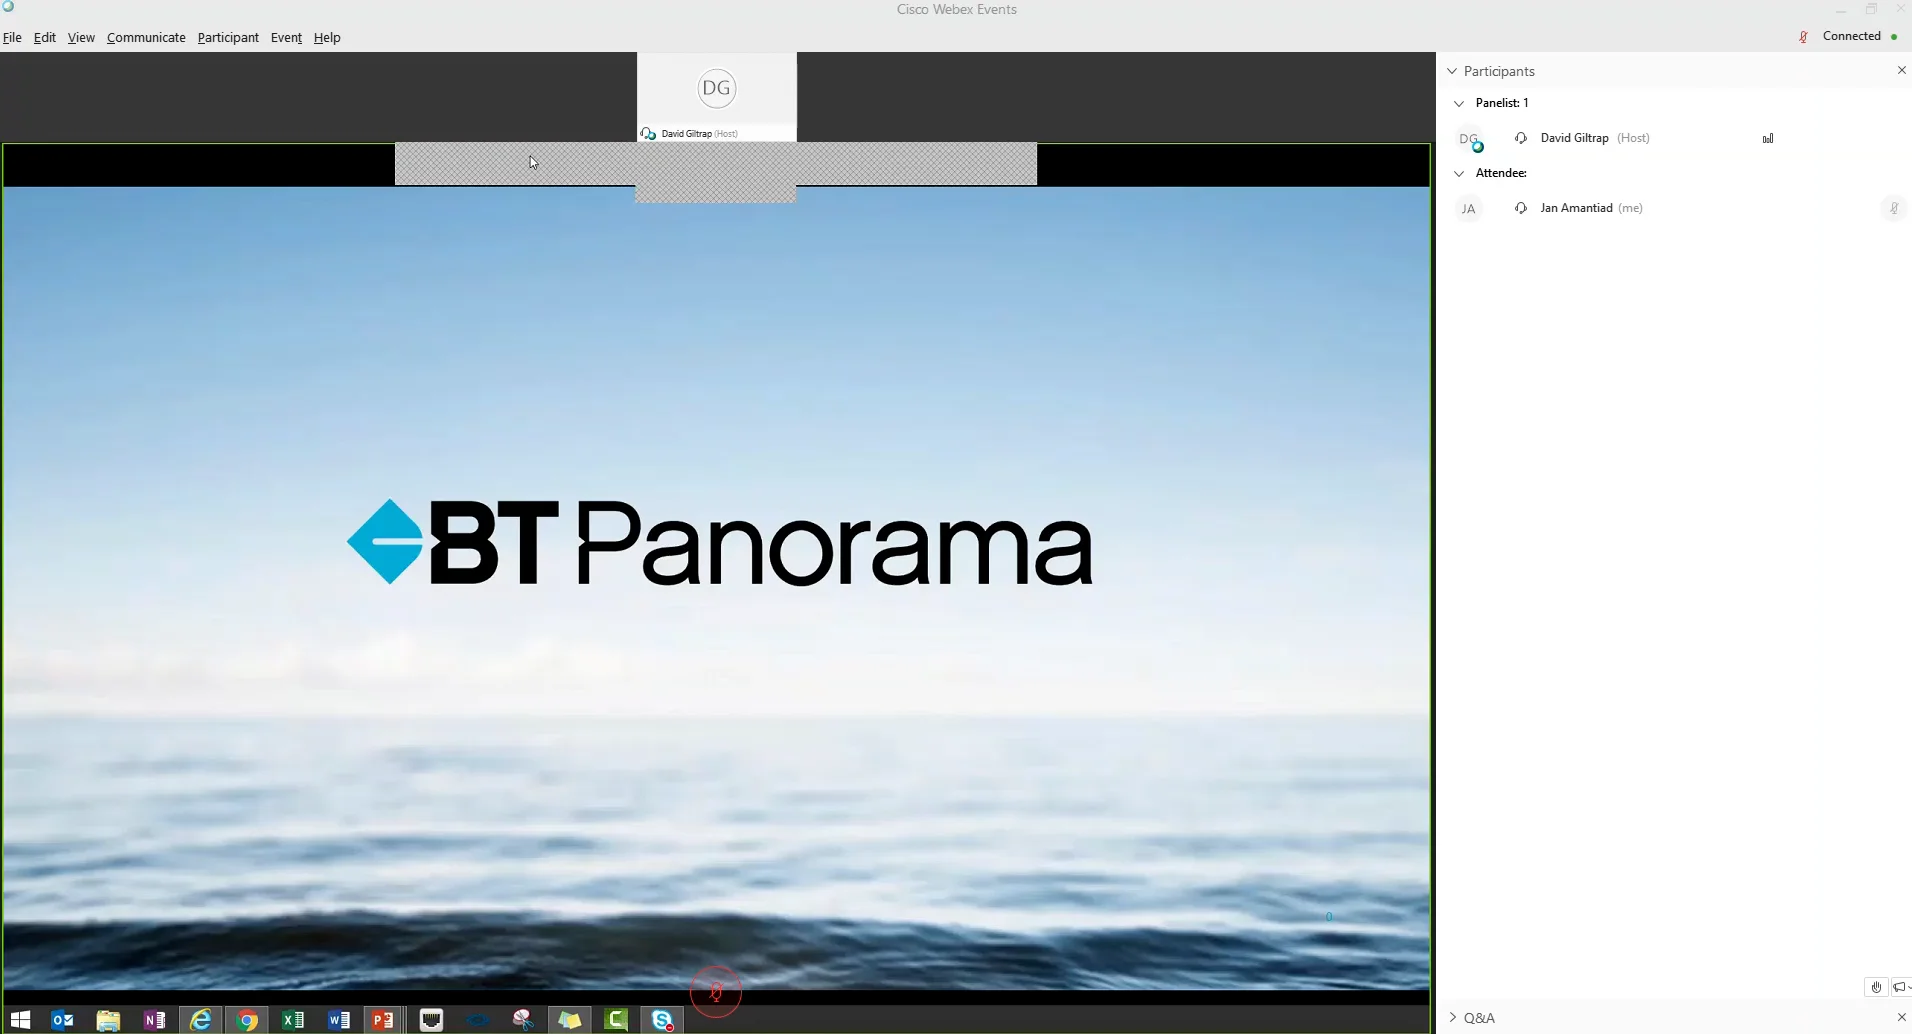Image resolution: width=1912 pixels, height=1034 pixels.
Task: Click the headset icon beside David Giltrap
Action: coord(1519,138)
